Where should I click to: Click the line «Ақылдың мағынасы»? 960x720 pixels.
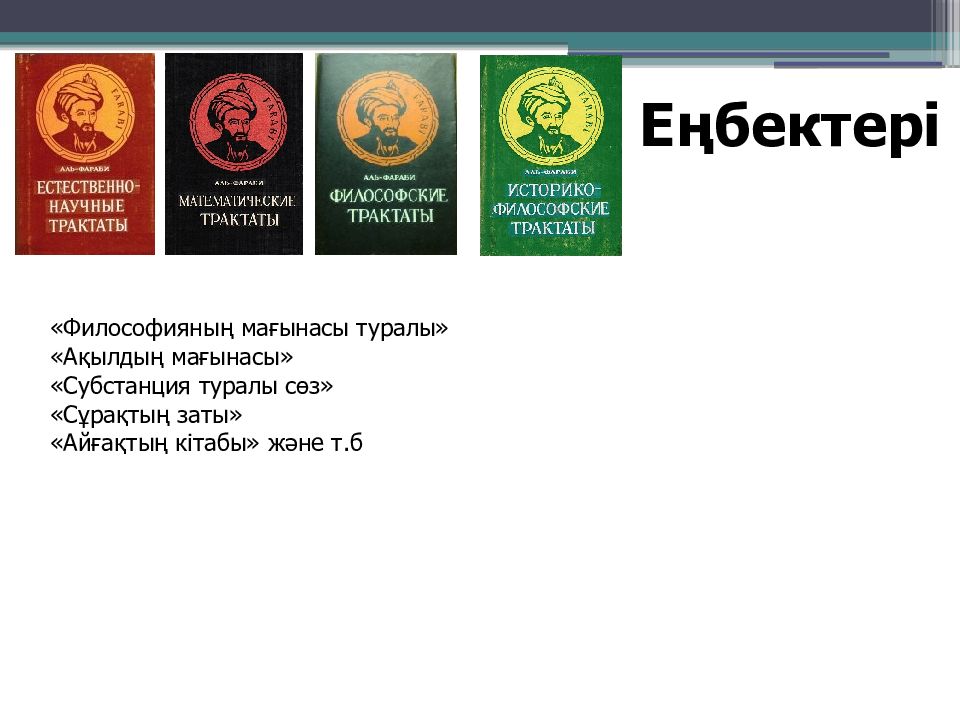click(171, 357)
